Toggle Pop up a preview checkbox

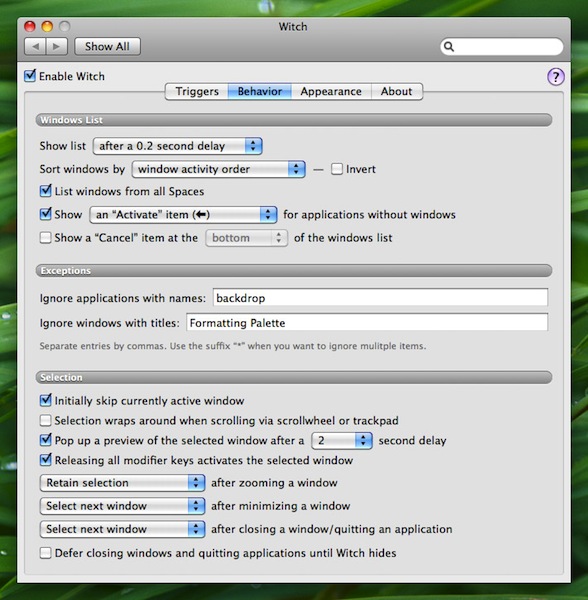[46, 440]
